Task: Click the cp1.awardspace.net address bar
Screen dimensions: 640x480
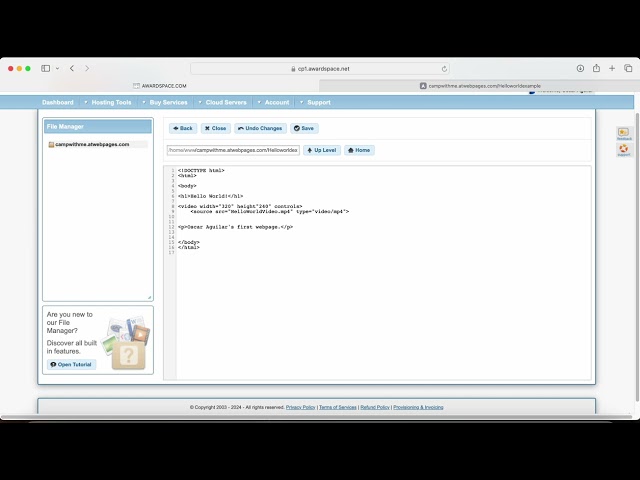Action: [320, 69]
